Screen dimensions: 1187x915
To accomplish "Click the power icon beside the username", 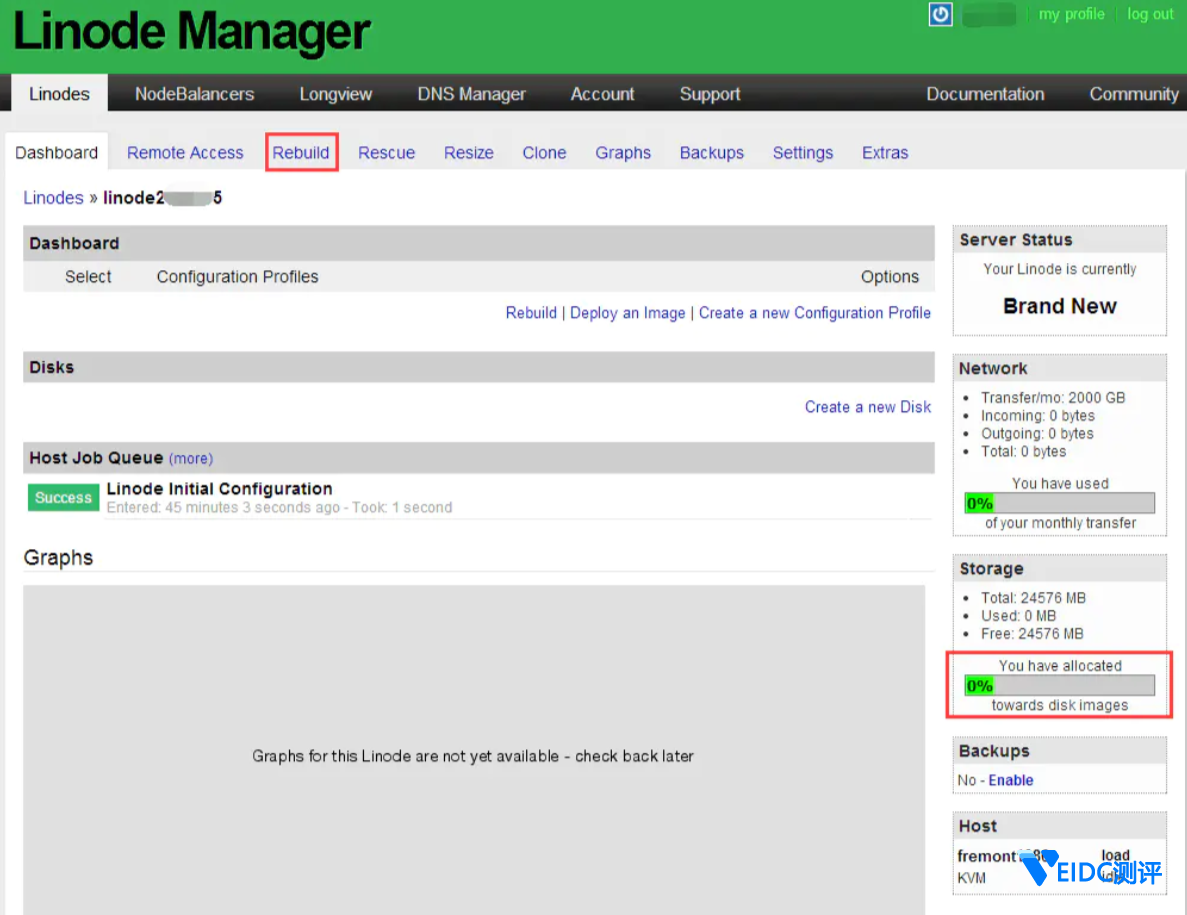I will pyautogui.click(x=940, y=14).
